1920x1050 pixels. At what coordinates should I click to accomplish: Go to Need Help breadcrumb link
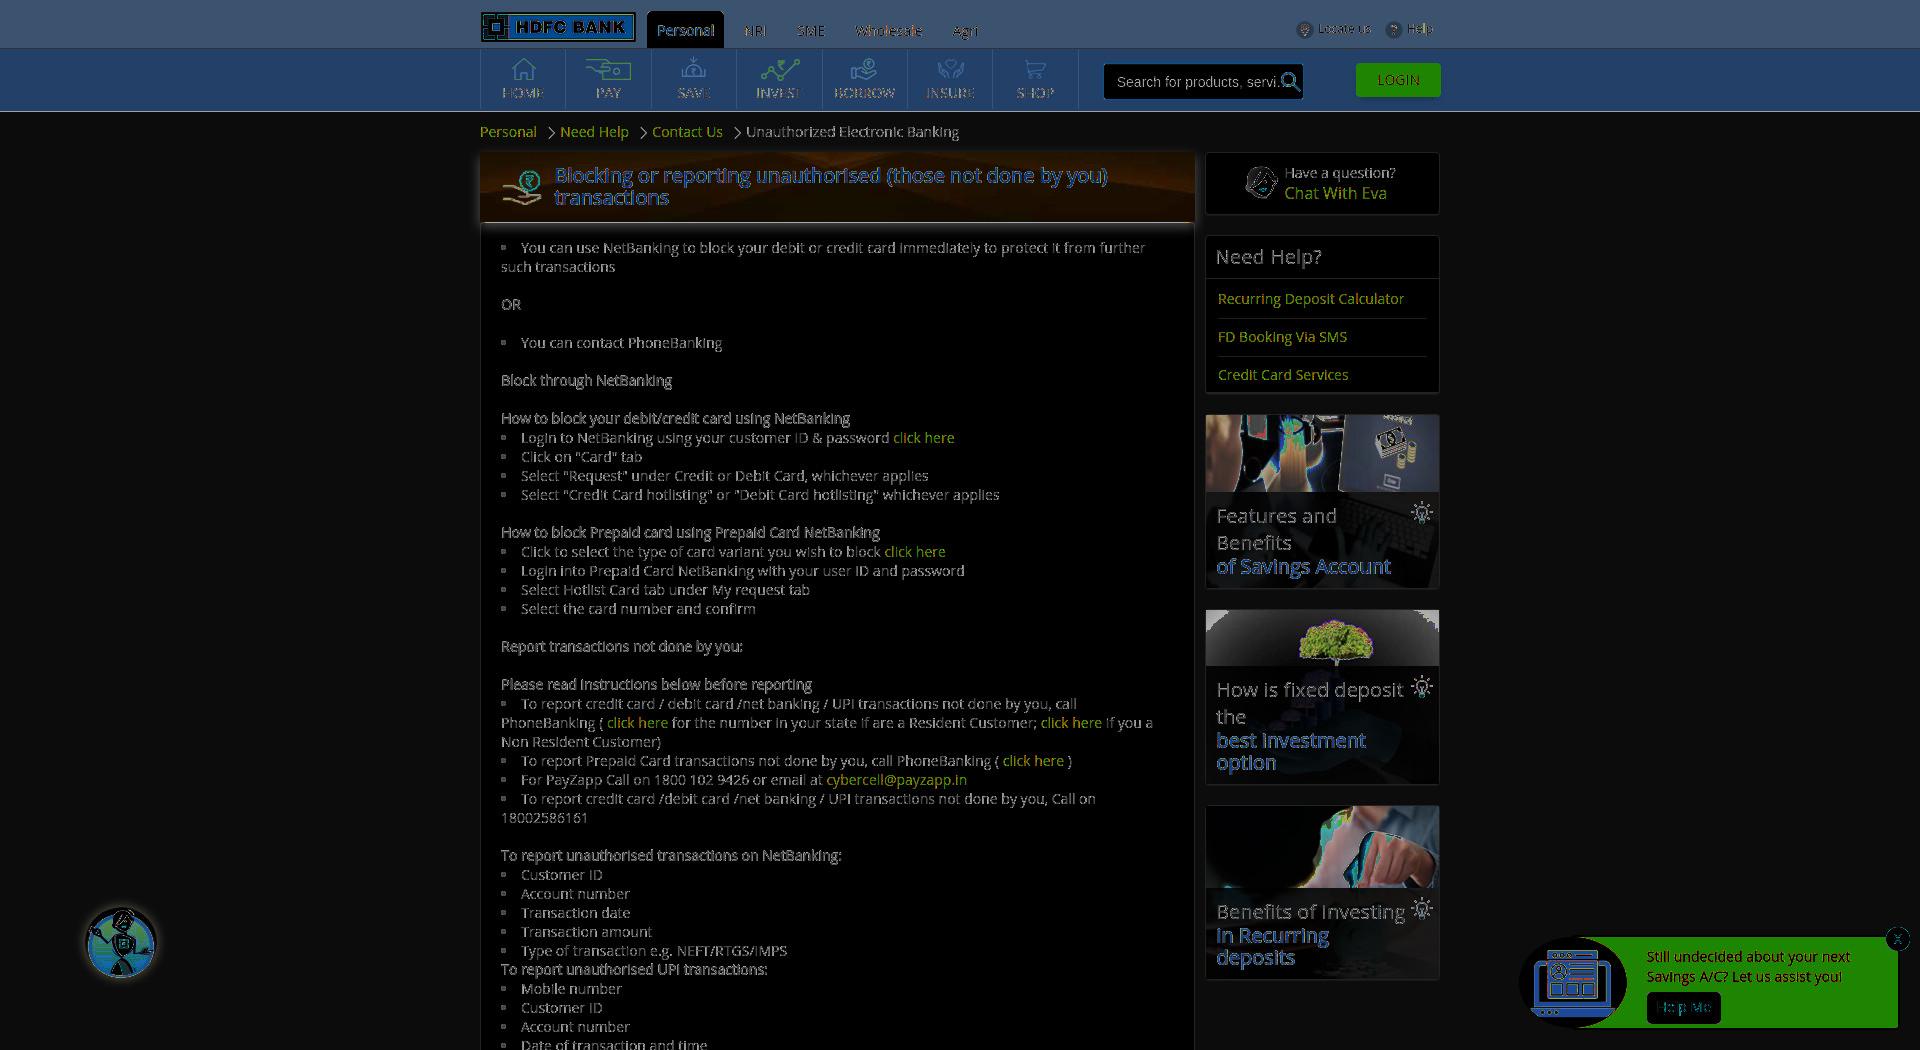pos(594,132)
